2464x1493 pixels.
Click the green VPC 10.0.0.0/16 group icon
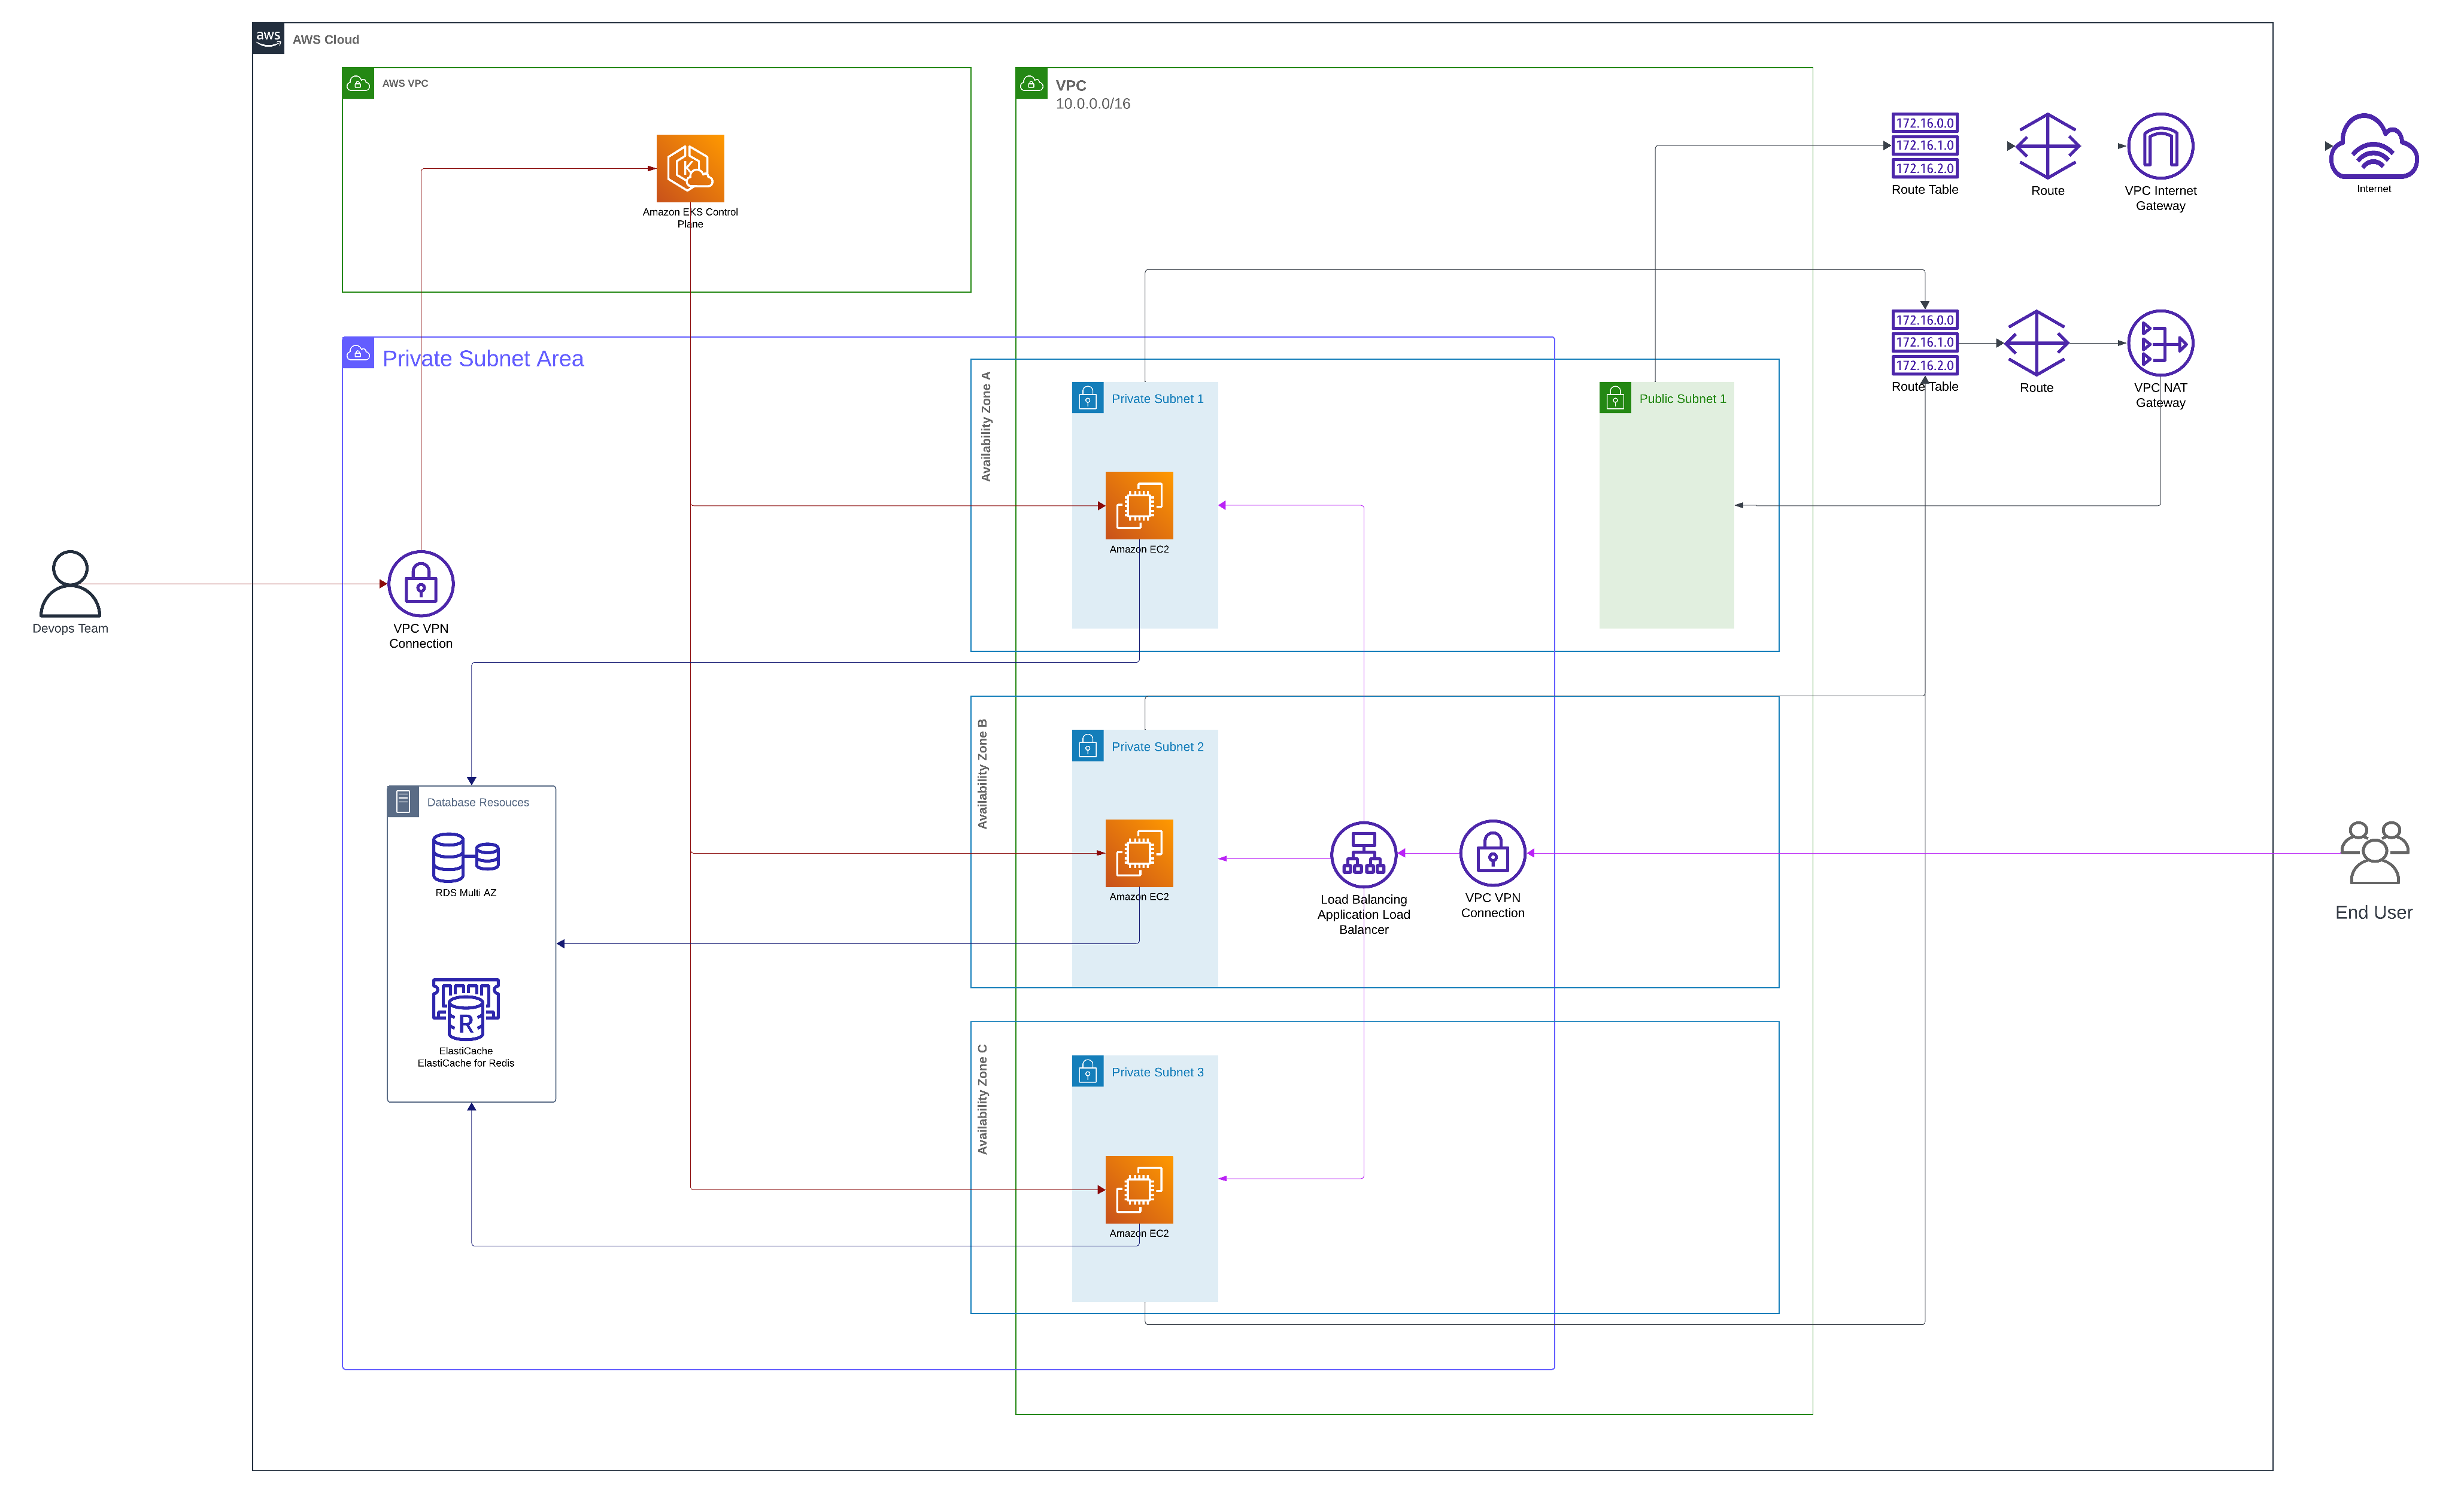[x=1032, y=83]
